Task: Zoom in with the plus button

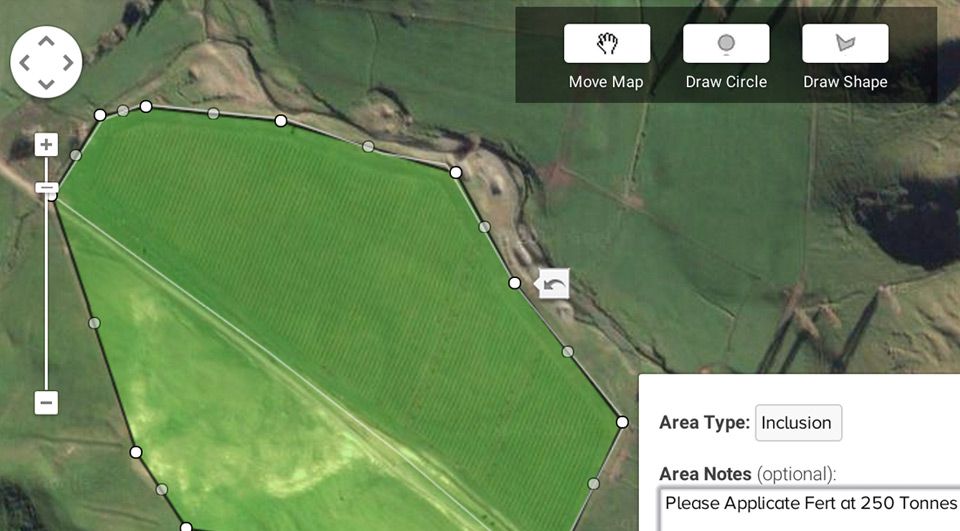Action: point(46,145)
